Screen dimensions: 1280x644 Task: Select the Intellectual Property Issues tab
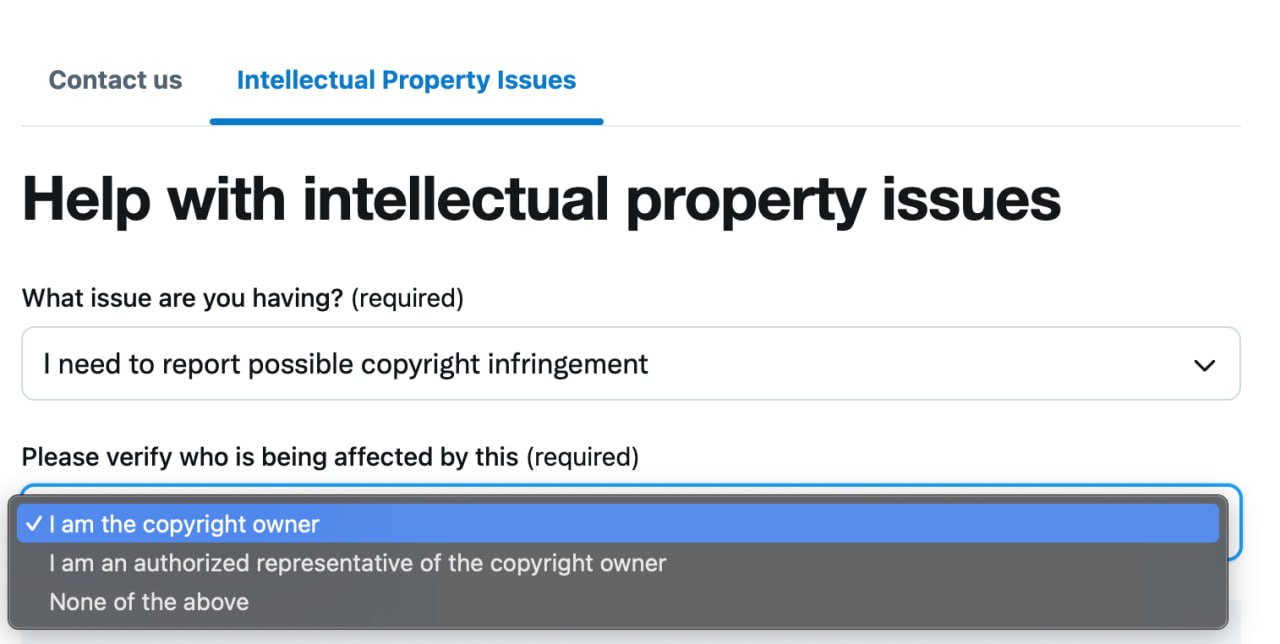point(406,80)
